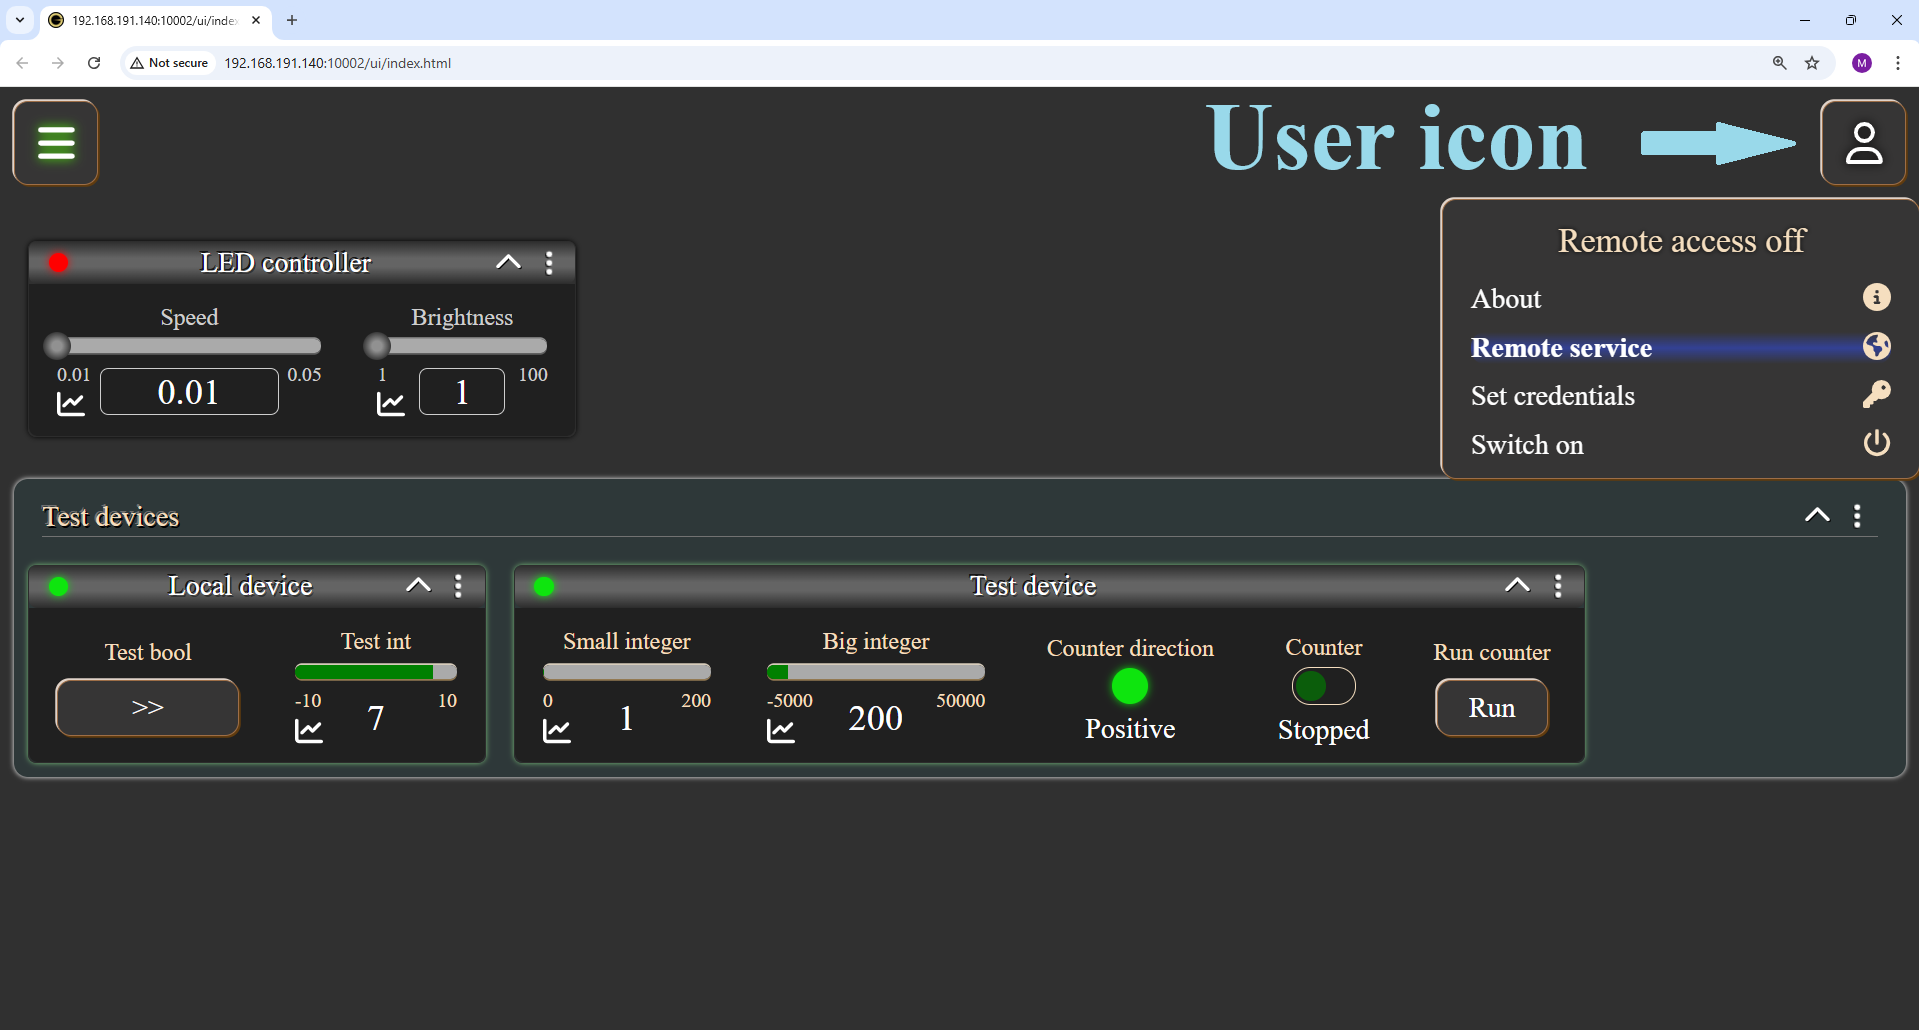Image resolution: width=1919 pixels, height=1030 pixels.
Task: Click the Speed value input field
Action: [x=189, y=392]
